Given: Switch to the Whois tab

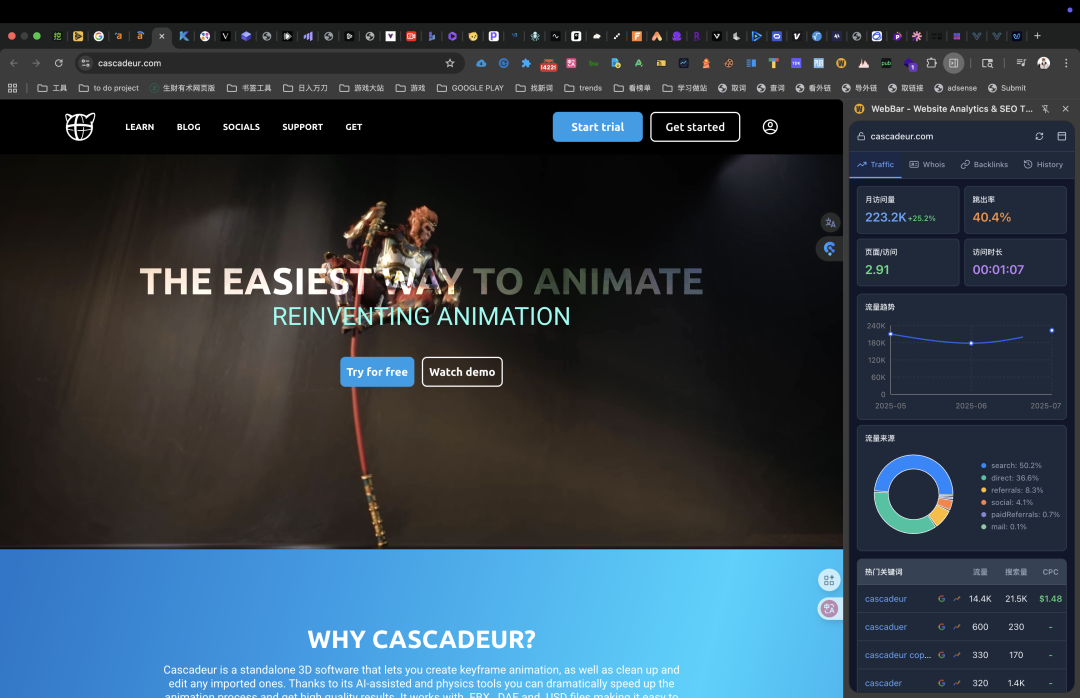Looking at the screenshot, I should click(x=927, y=165).
